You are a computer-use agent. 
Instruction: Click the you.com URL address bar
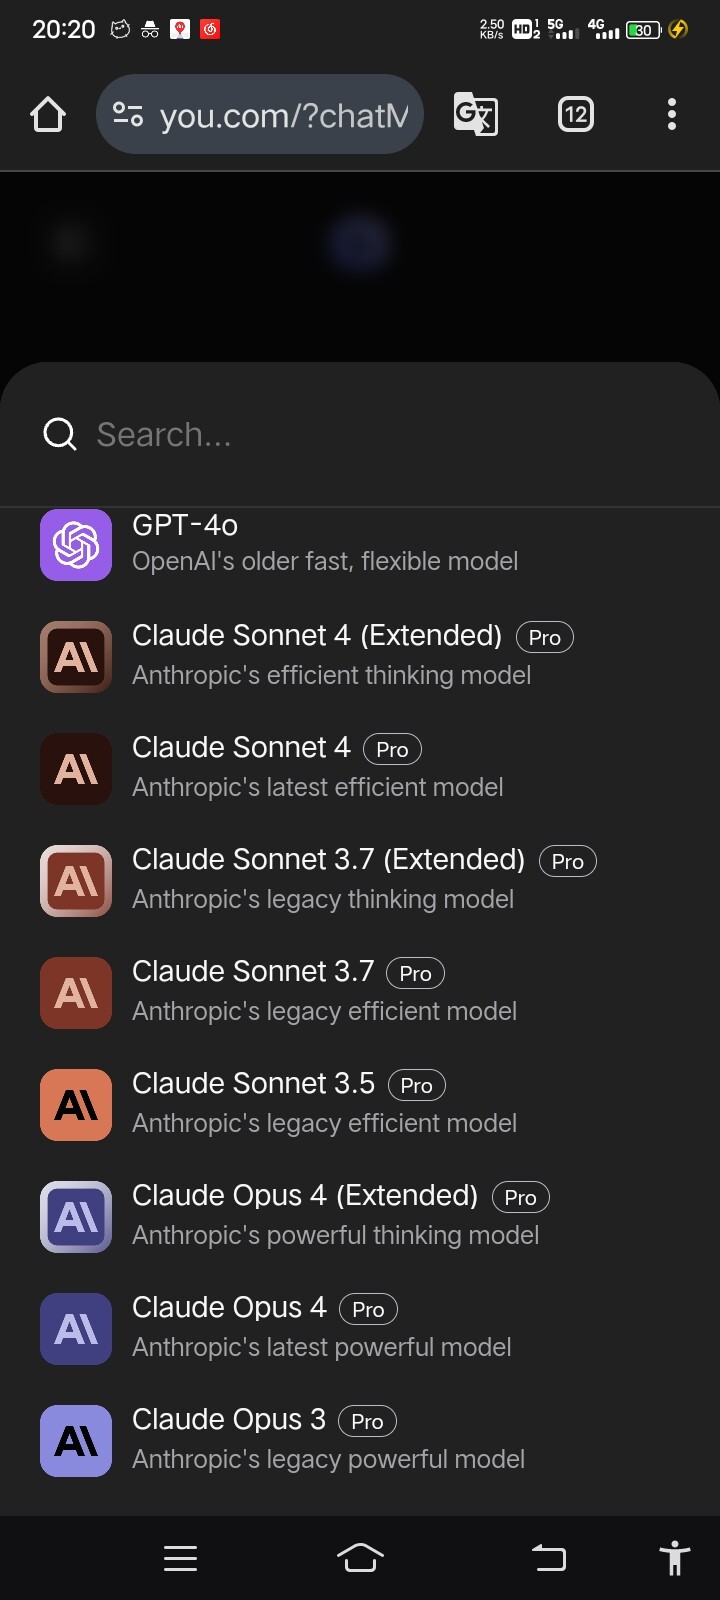(260, 115)
